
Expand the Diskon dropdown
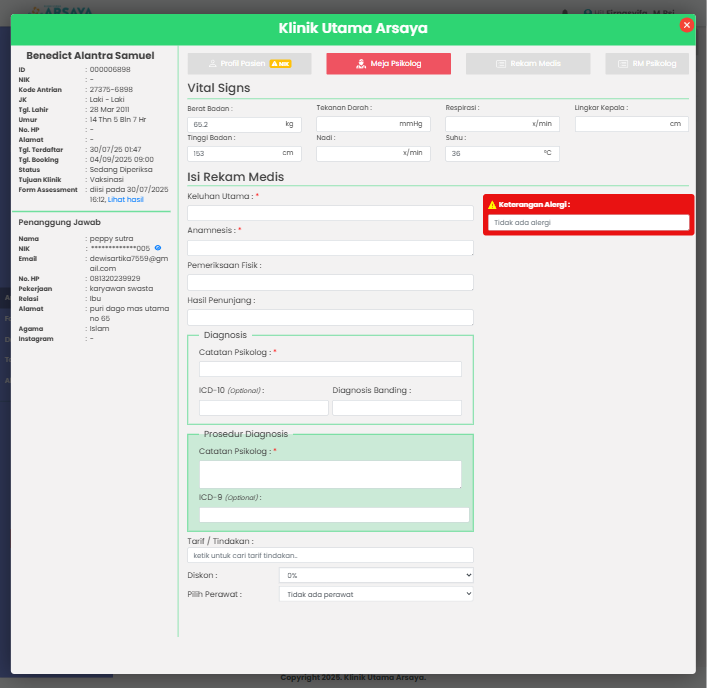375,575
